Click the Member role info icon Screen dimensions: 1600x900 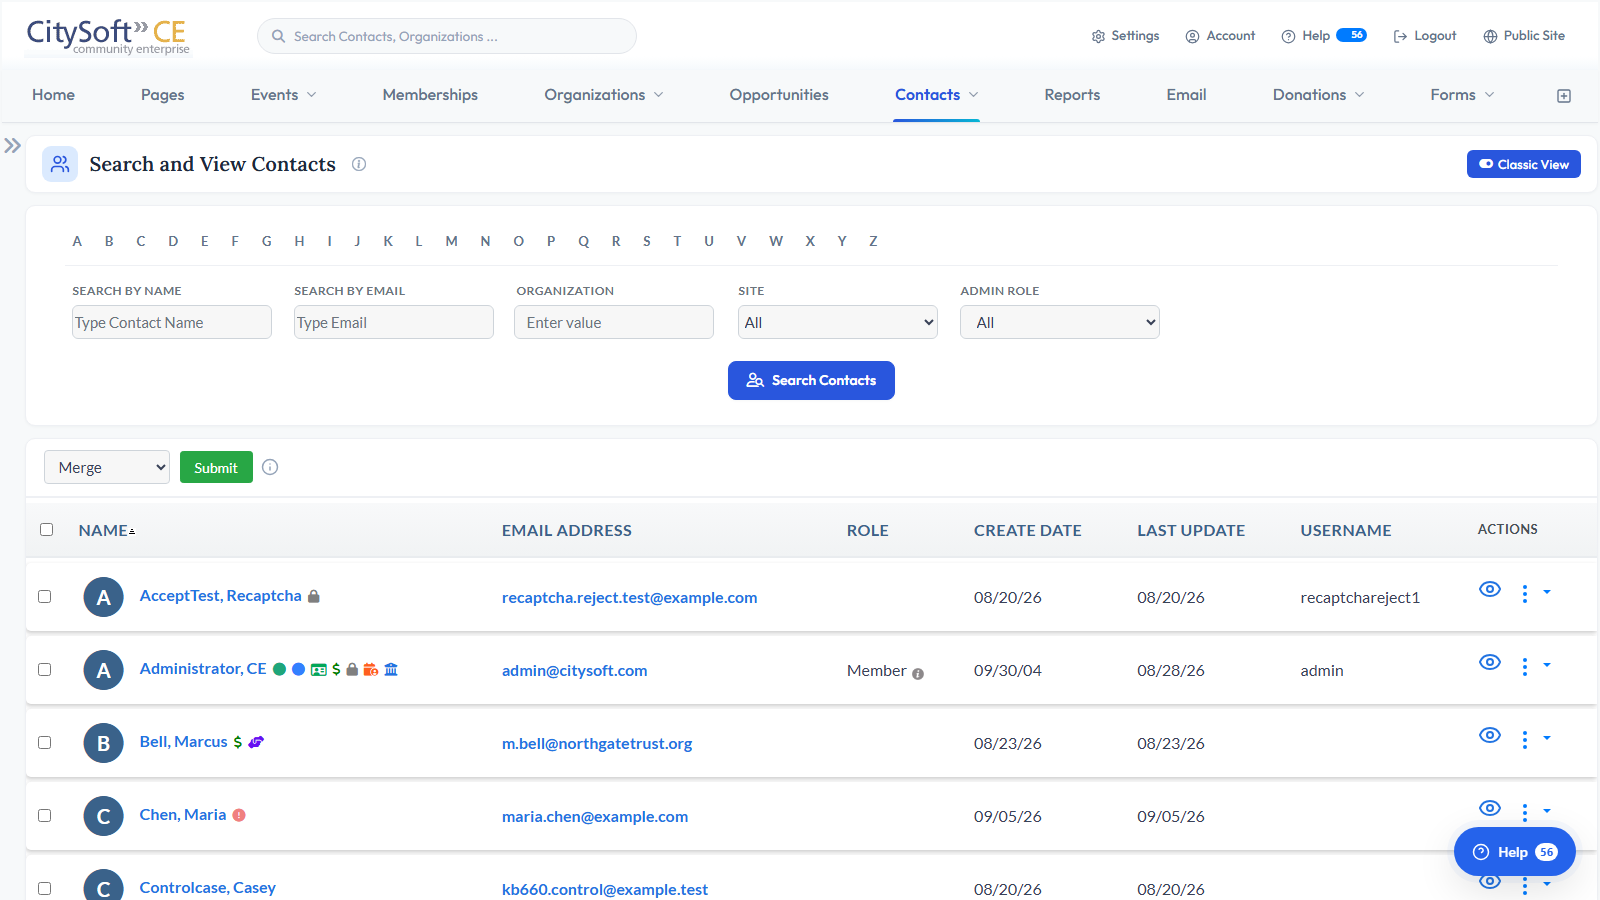pos(918,674)
